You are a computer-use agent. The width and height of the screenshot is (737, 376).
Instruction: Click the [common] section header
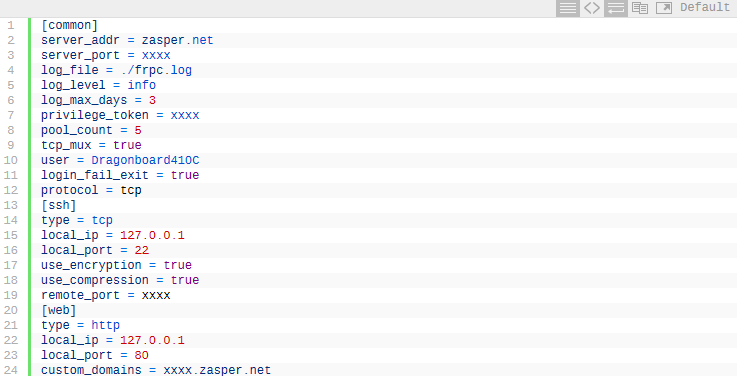[70, 25]
